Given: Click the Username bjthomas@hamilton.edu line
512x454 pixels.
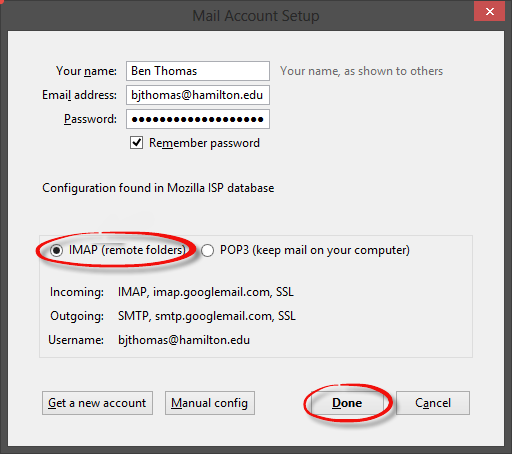Looking at the screenshot, I should tap(149, 340).
